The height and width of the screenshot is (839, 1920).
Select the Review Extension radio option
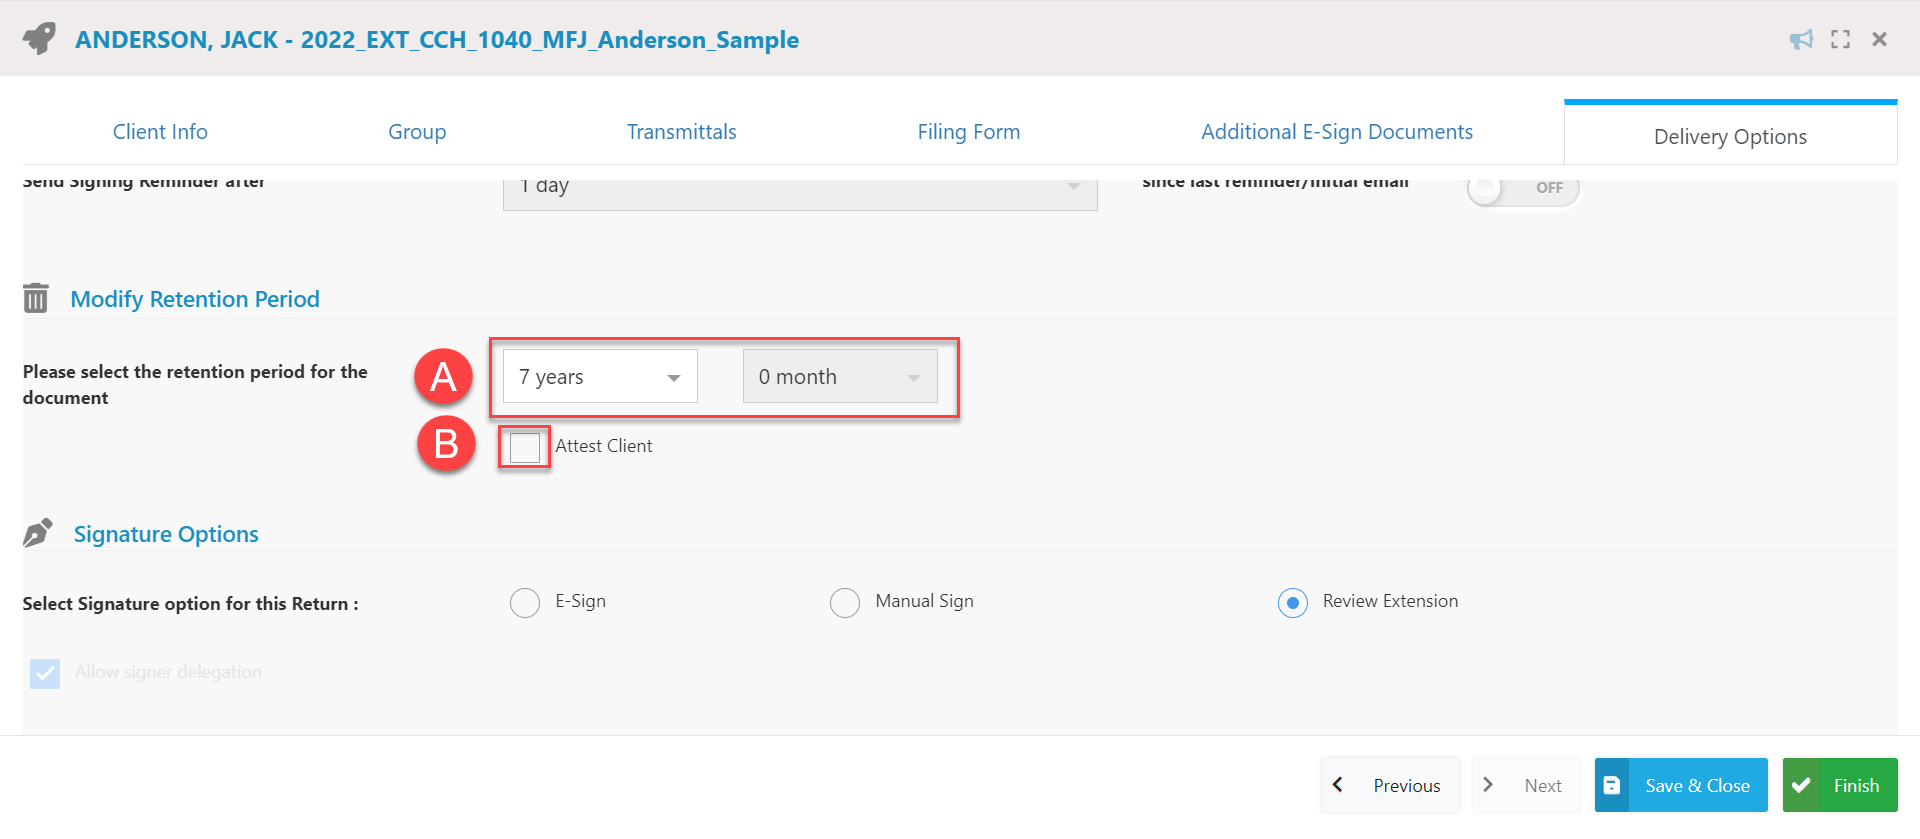(1293, 602)
